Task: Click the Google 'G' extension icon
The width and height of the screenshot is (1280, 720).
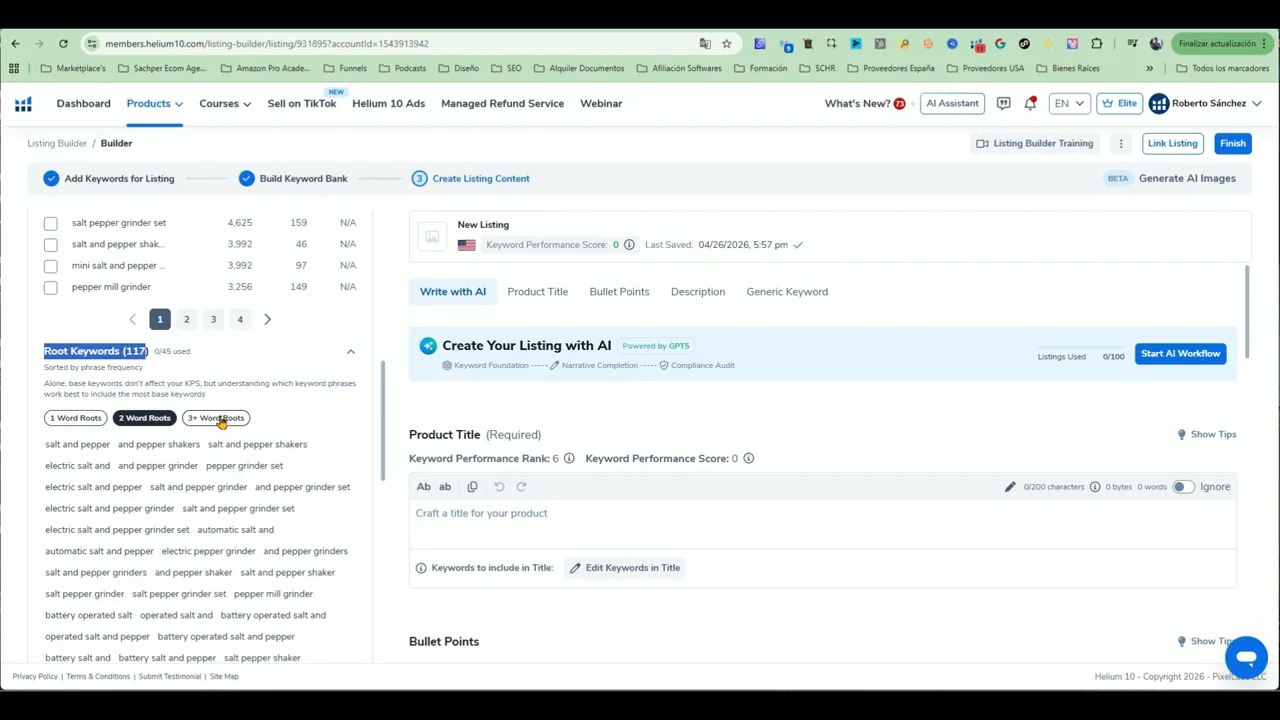Action: pos(1000,44)
